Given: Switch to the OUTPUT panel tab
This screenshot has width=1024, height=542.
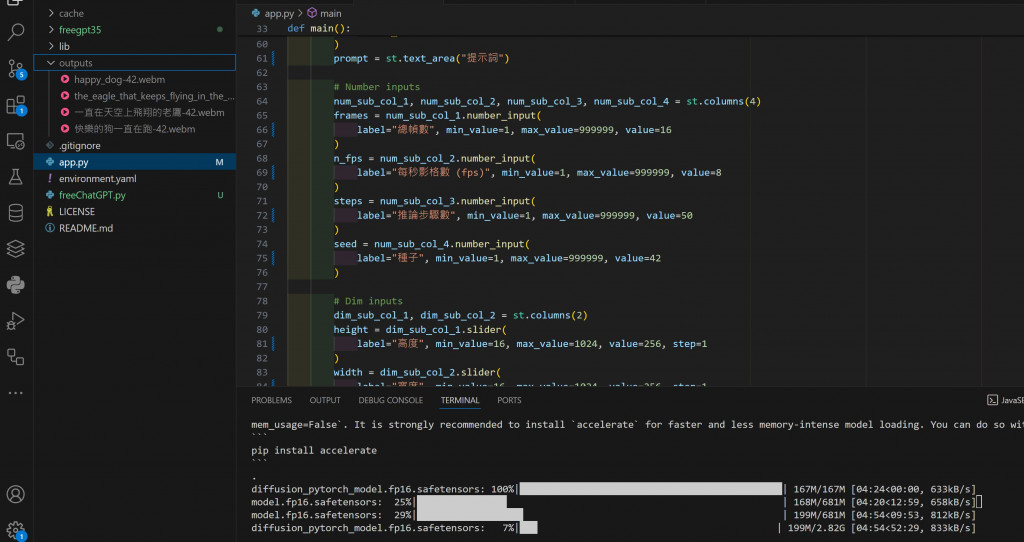Looking at the screenshot, I should (x=325, y=400).
